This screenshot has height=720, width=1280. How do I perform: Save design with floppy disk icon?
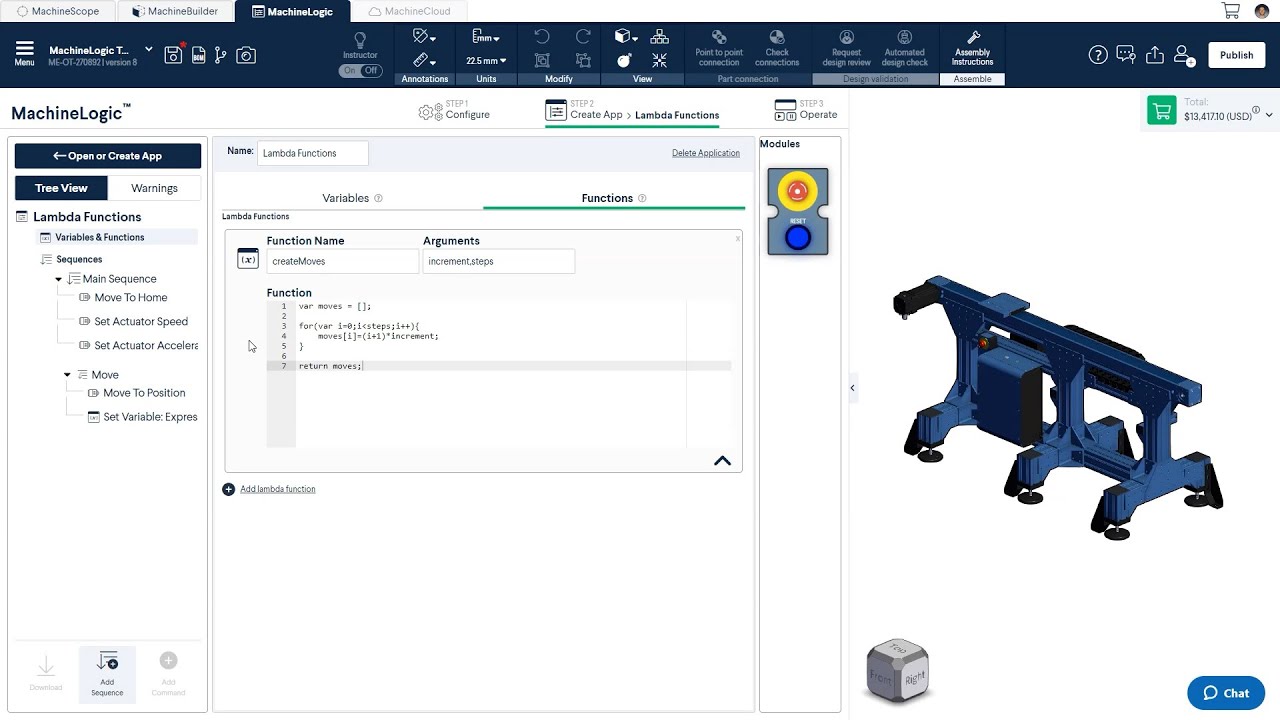point(173,55)
